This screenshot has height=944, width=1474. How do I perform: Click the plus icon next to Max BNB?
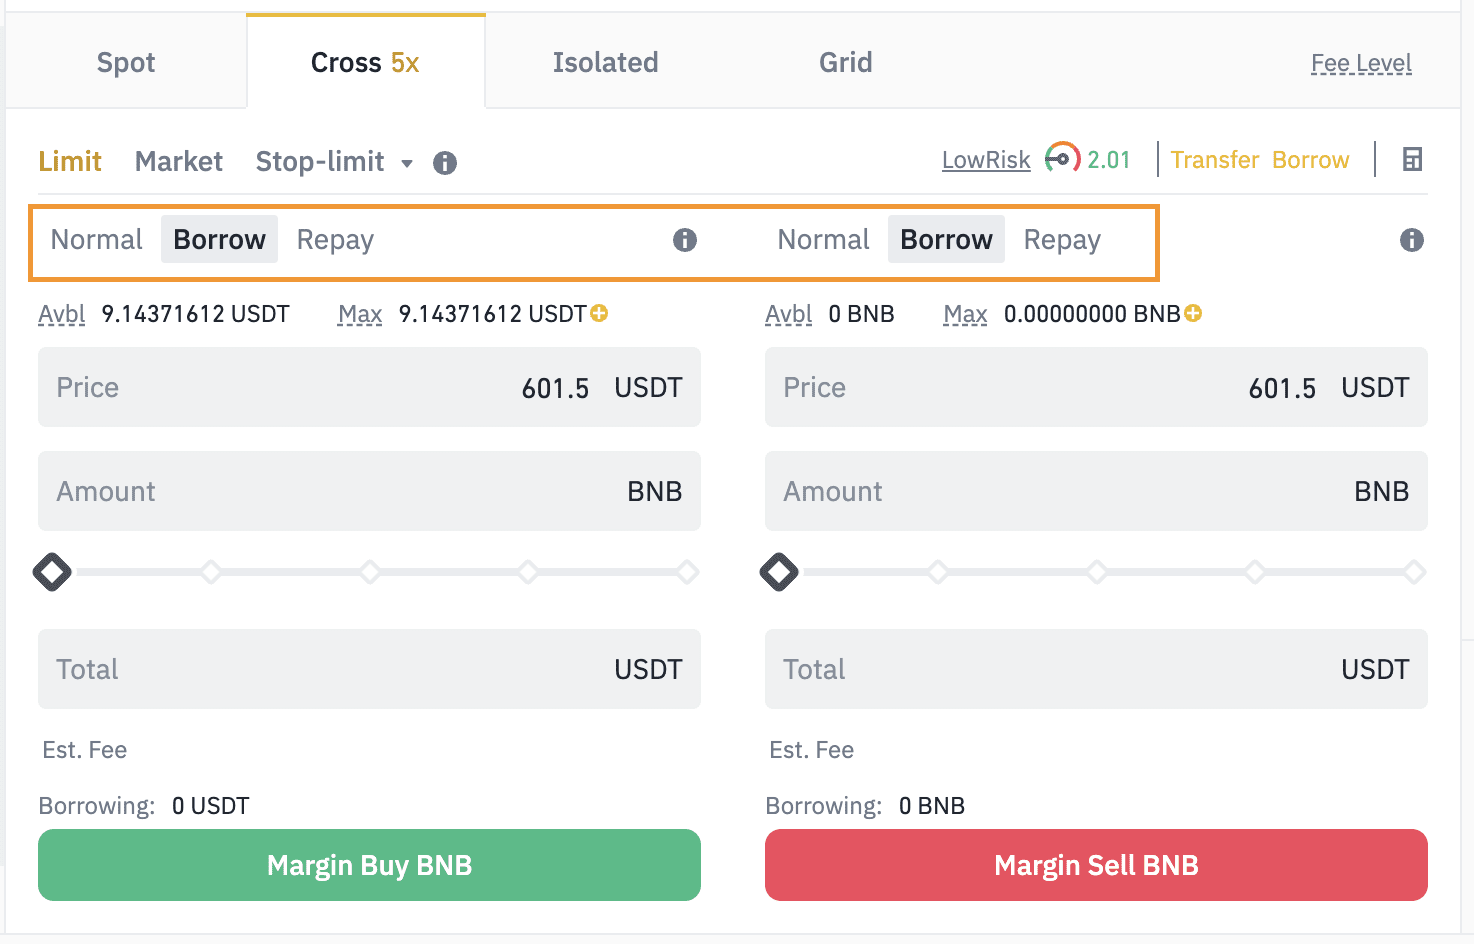point(1193,314)
